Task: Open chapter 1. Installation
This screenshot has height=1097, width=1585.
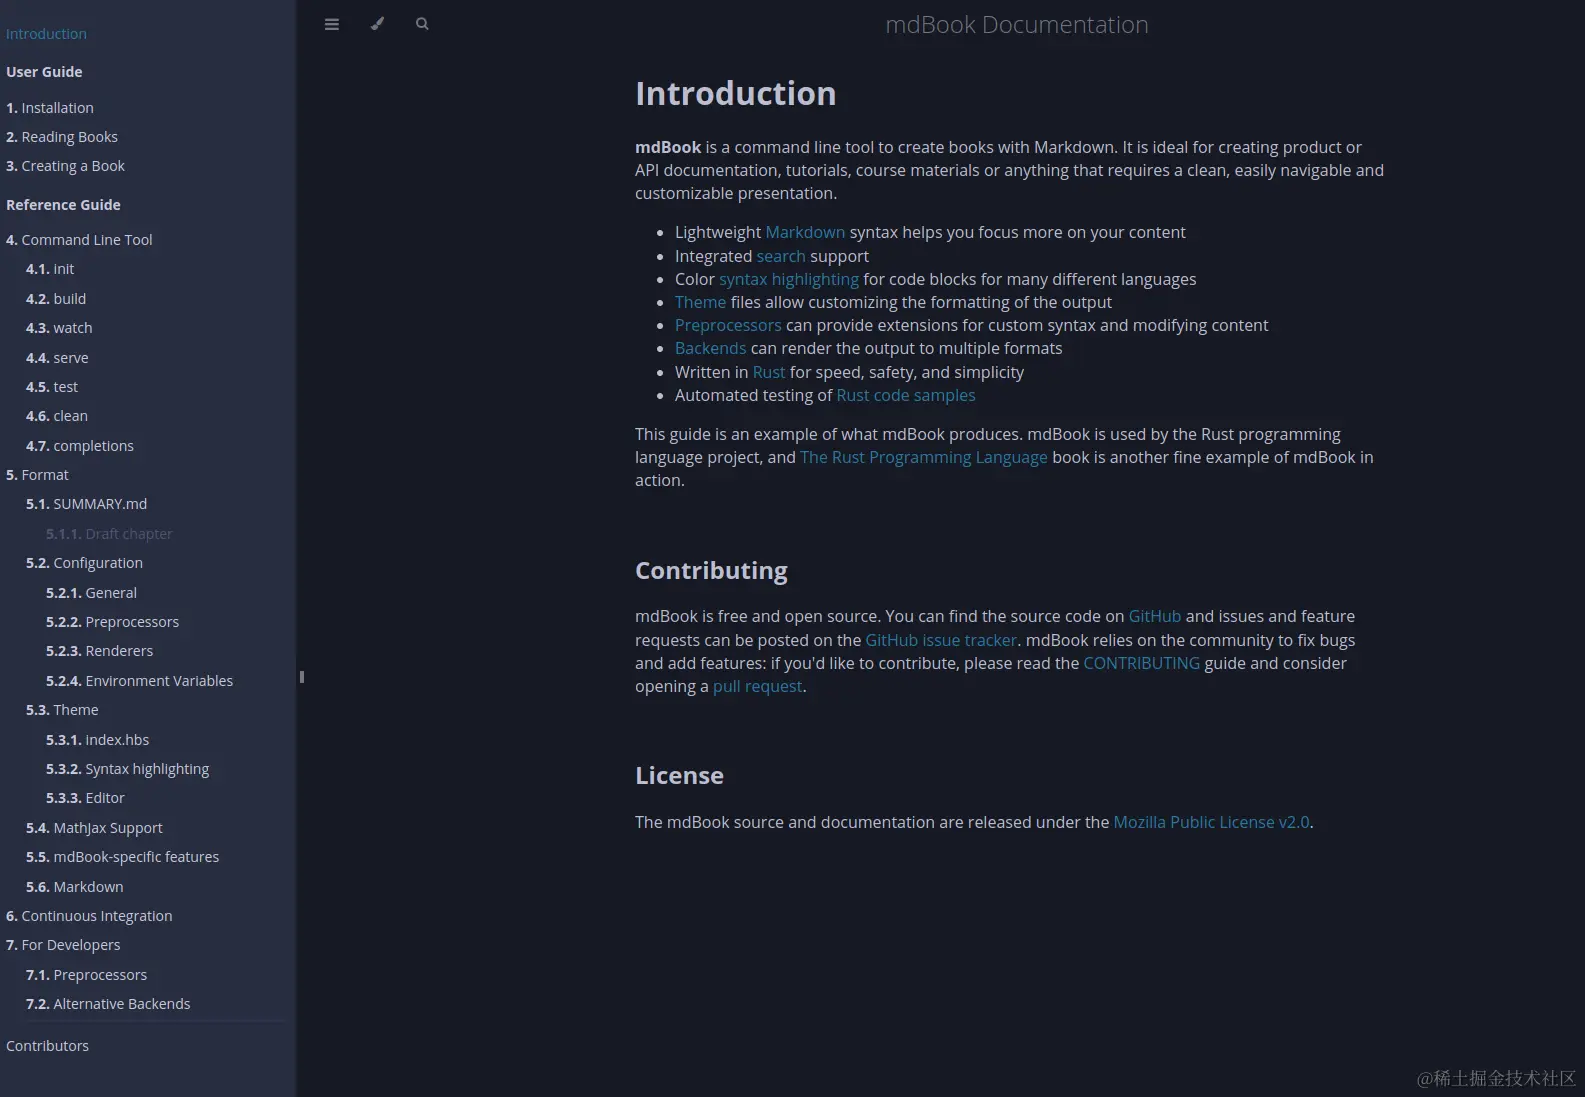Action: click(50, 108)
